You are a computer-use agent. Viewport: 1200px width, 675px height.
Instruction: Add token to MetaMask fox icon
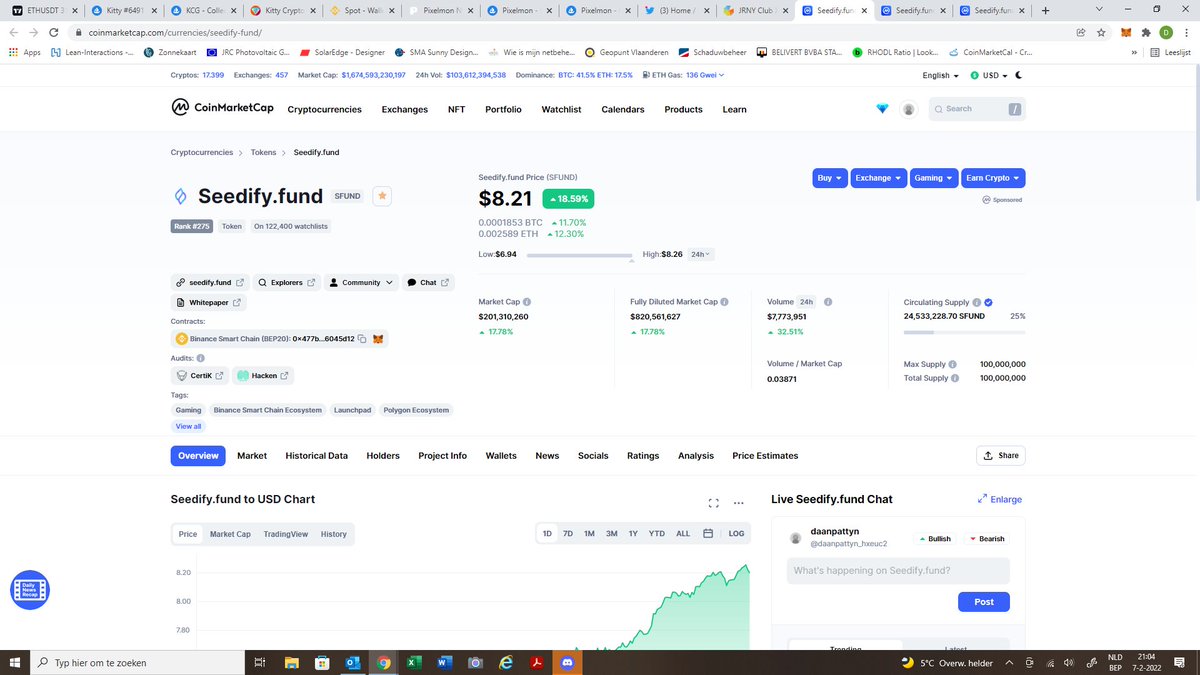click(378, 339)
